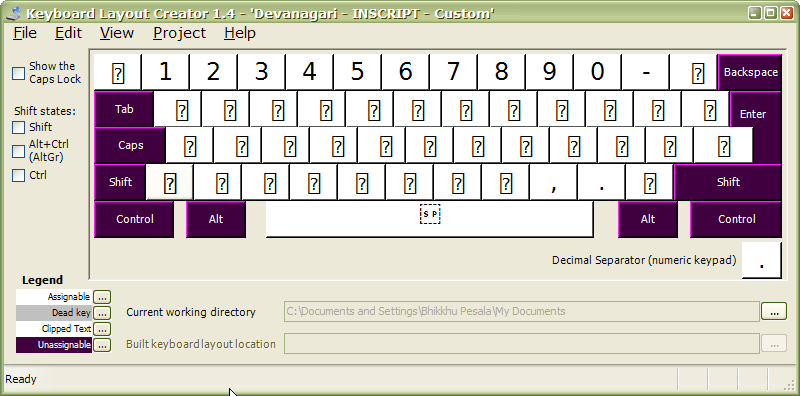Click the left Alt key
The height and width of the screenshot is (396, 800).
(x=216, y=219)
